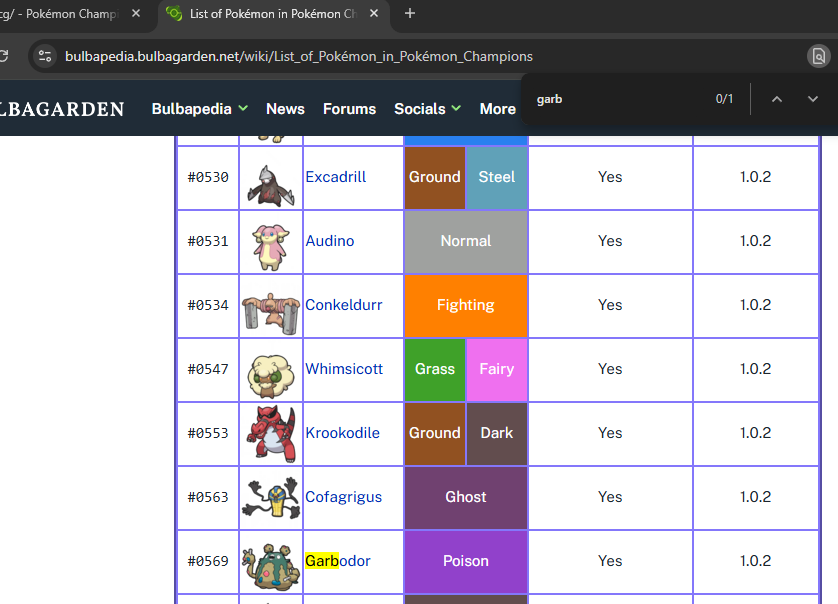Select the #0553 number cell
838x604 pixels.
[x=208, y=433]
